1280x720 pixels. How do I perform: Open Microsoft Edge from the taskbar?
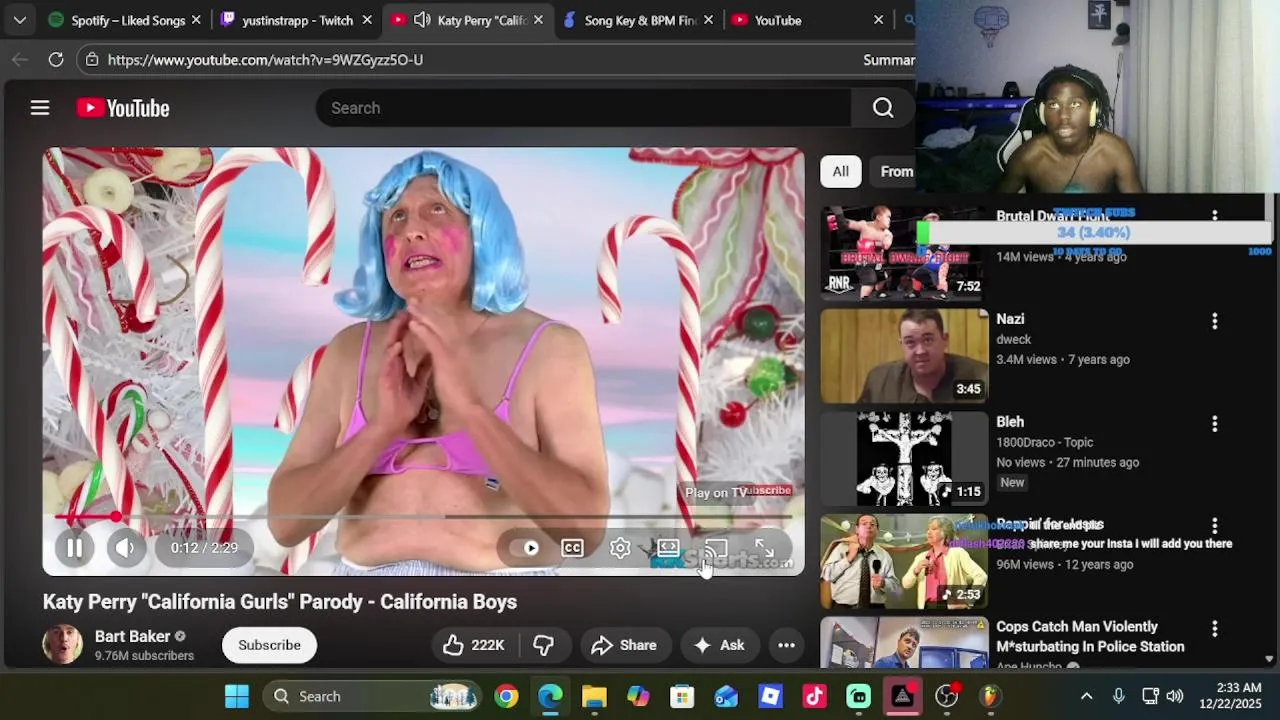(x=551, y=696)
